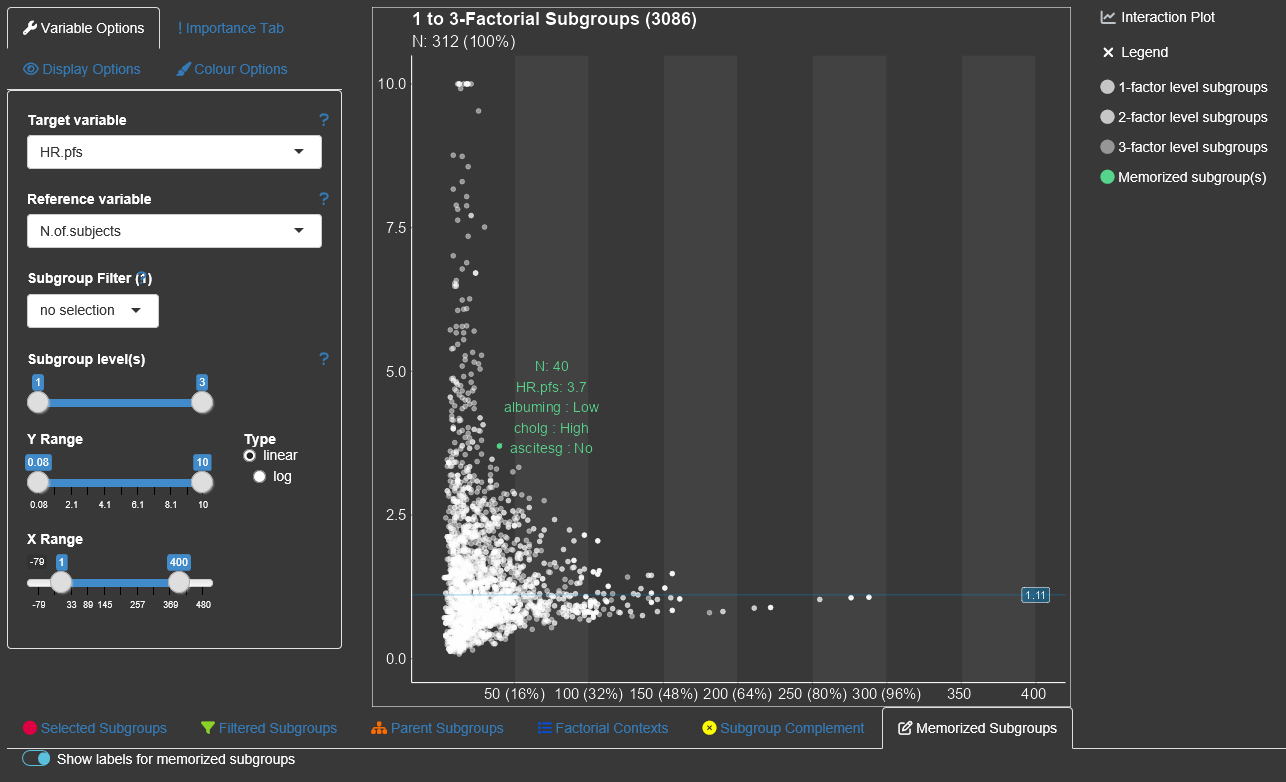Click the Interaction Plot chart icon
Image resolution: width=1286 pixels, height=782 pixels.
point(1108,17)
